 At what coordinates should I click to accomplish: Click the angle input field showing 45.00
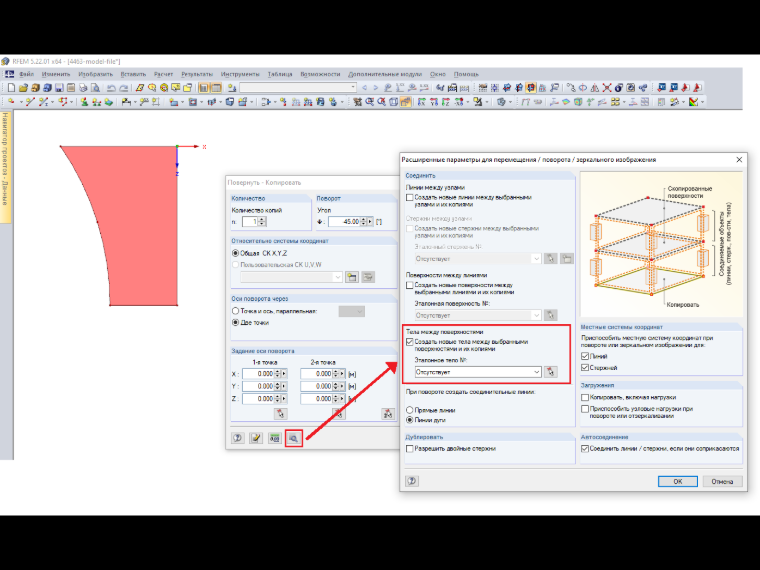point(344,222)
